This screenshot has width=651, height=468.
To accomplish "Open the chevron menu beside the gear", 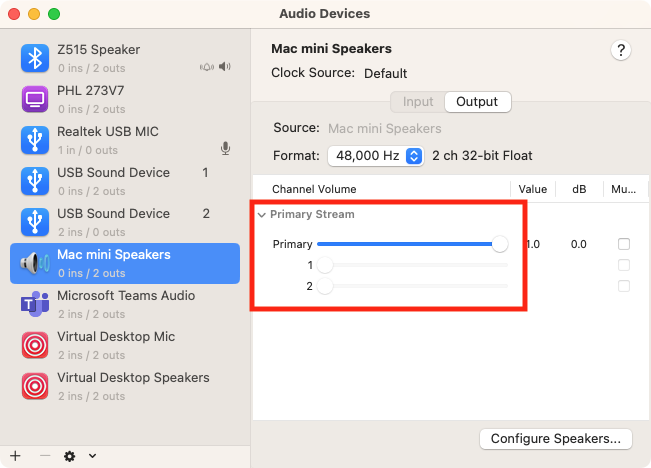I will pos(92,456).
